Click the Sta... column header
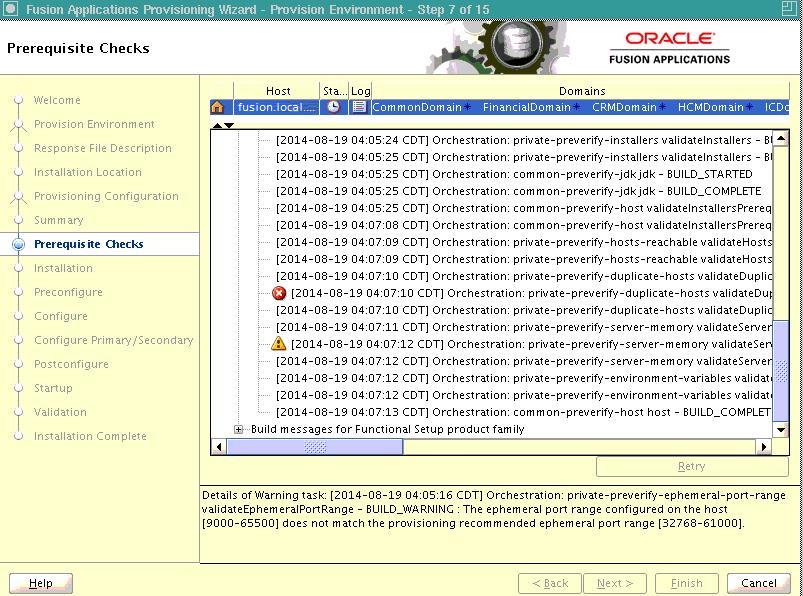 coord(334,91)
